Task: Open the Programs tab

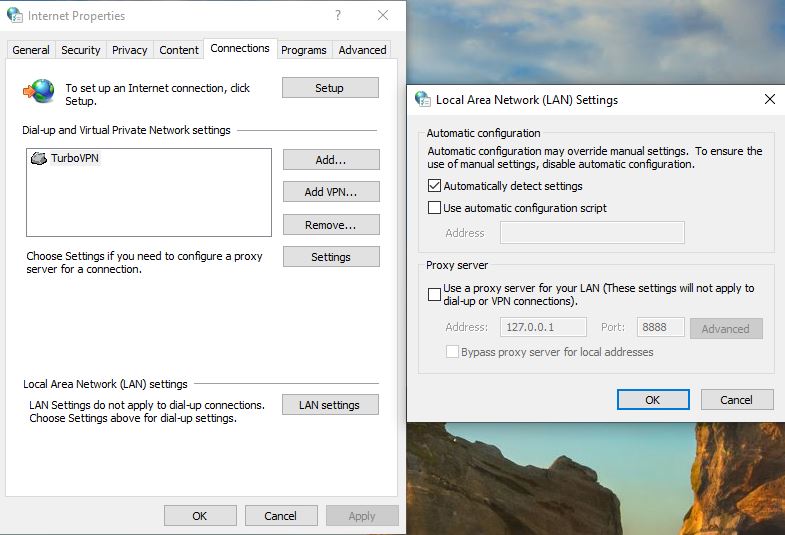Action: (x=304, y=50)
